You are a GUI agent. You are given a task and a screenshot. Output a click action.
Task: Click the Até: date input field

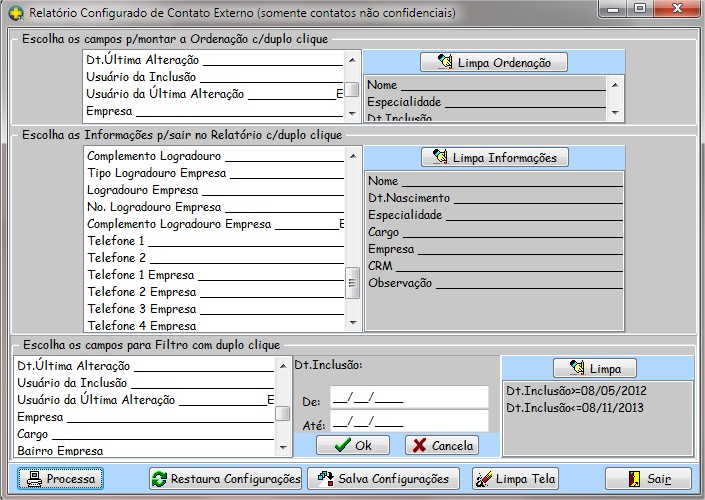[x=408, y=422]
